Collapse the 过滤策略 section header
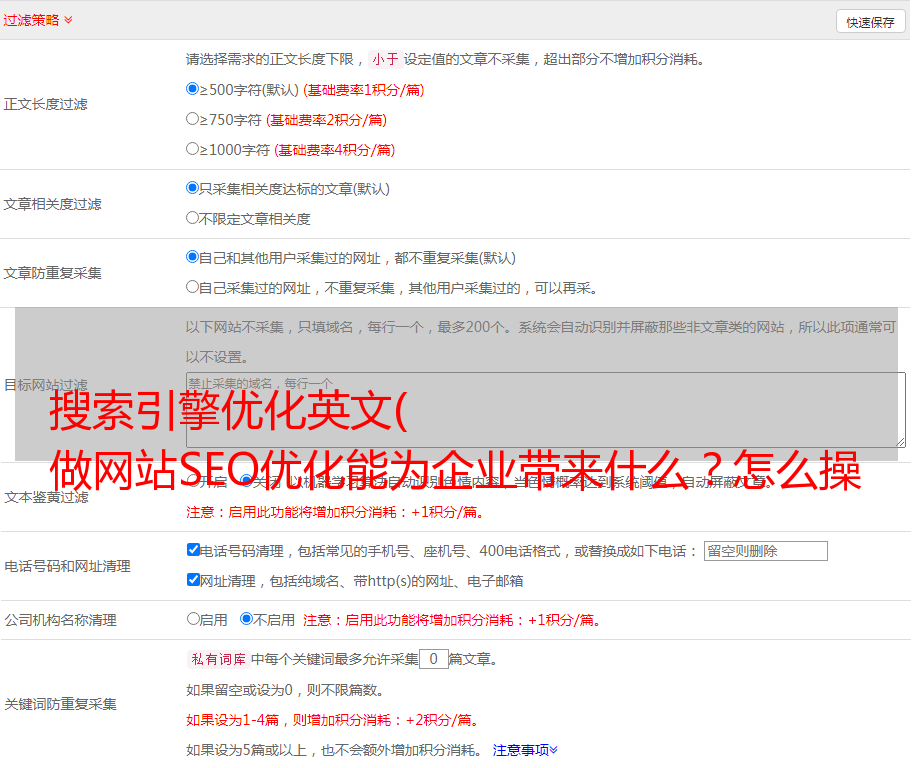 (38, 20)
